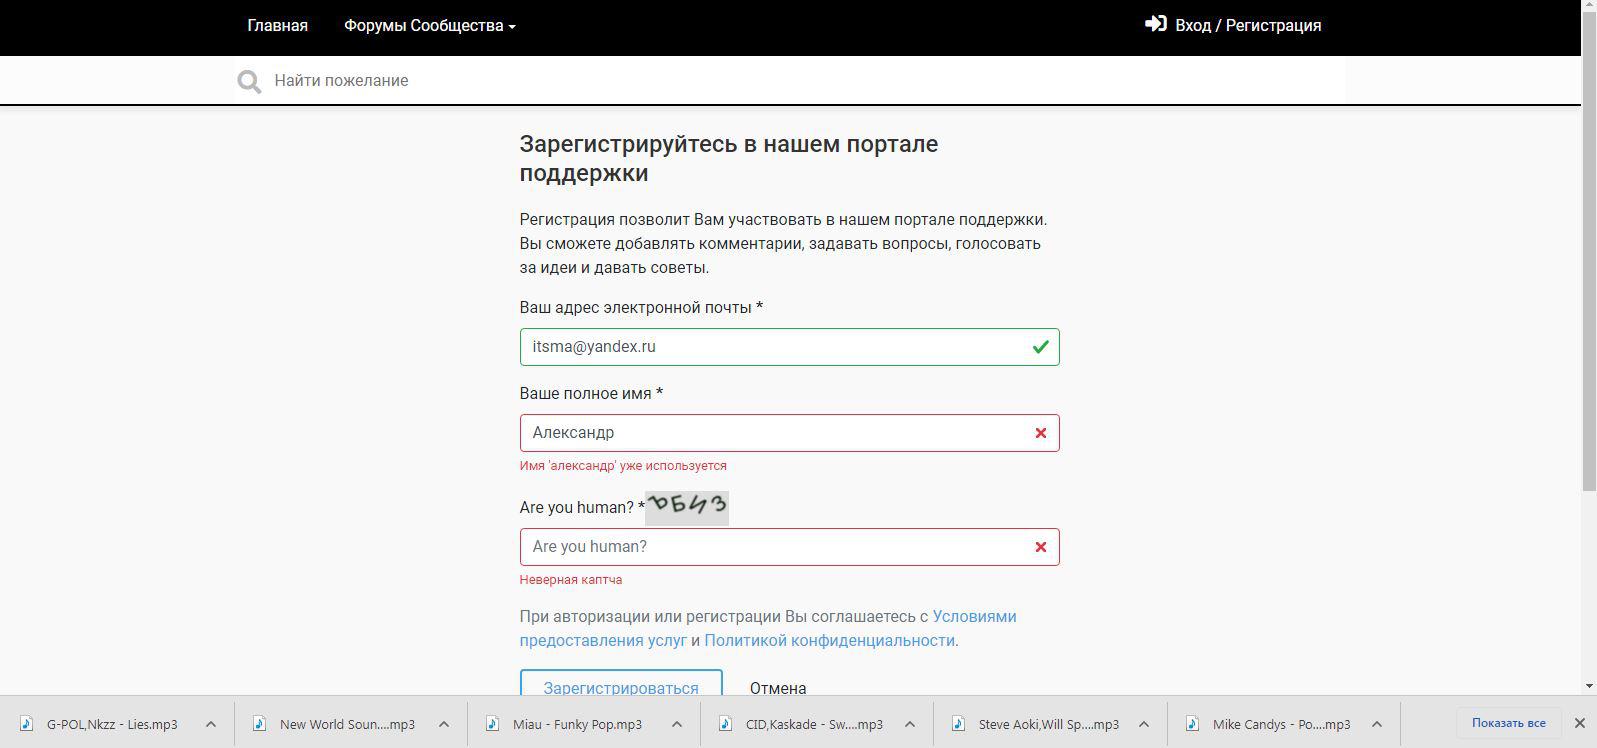This screenshot has height=748, width=1597.
Task: Click heading Зарегистрируйтесь в нашем портале поддержки
Action: (729, 158)
